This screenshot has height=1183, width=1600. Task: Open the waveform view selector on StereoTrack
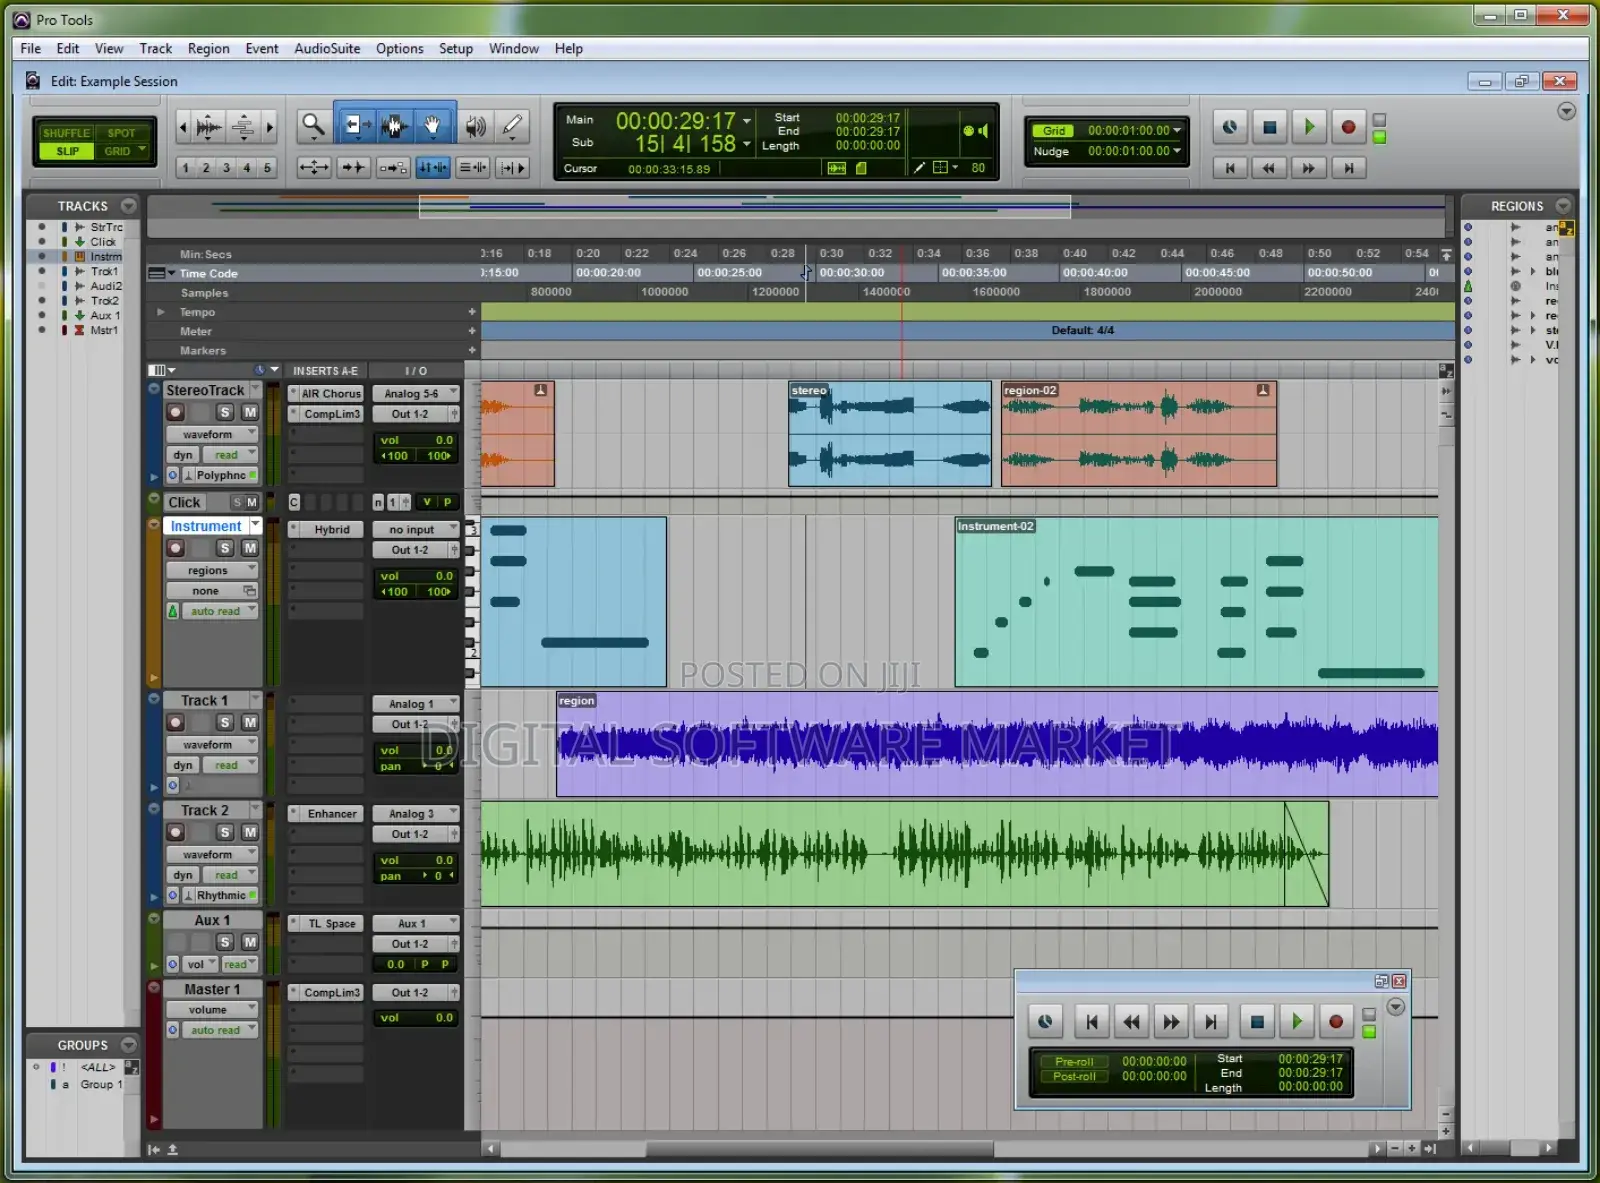pyautogui.click(x=211, y=433)
